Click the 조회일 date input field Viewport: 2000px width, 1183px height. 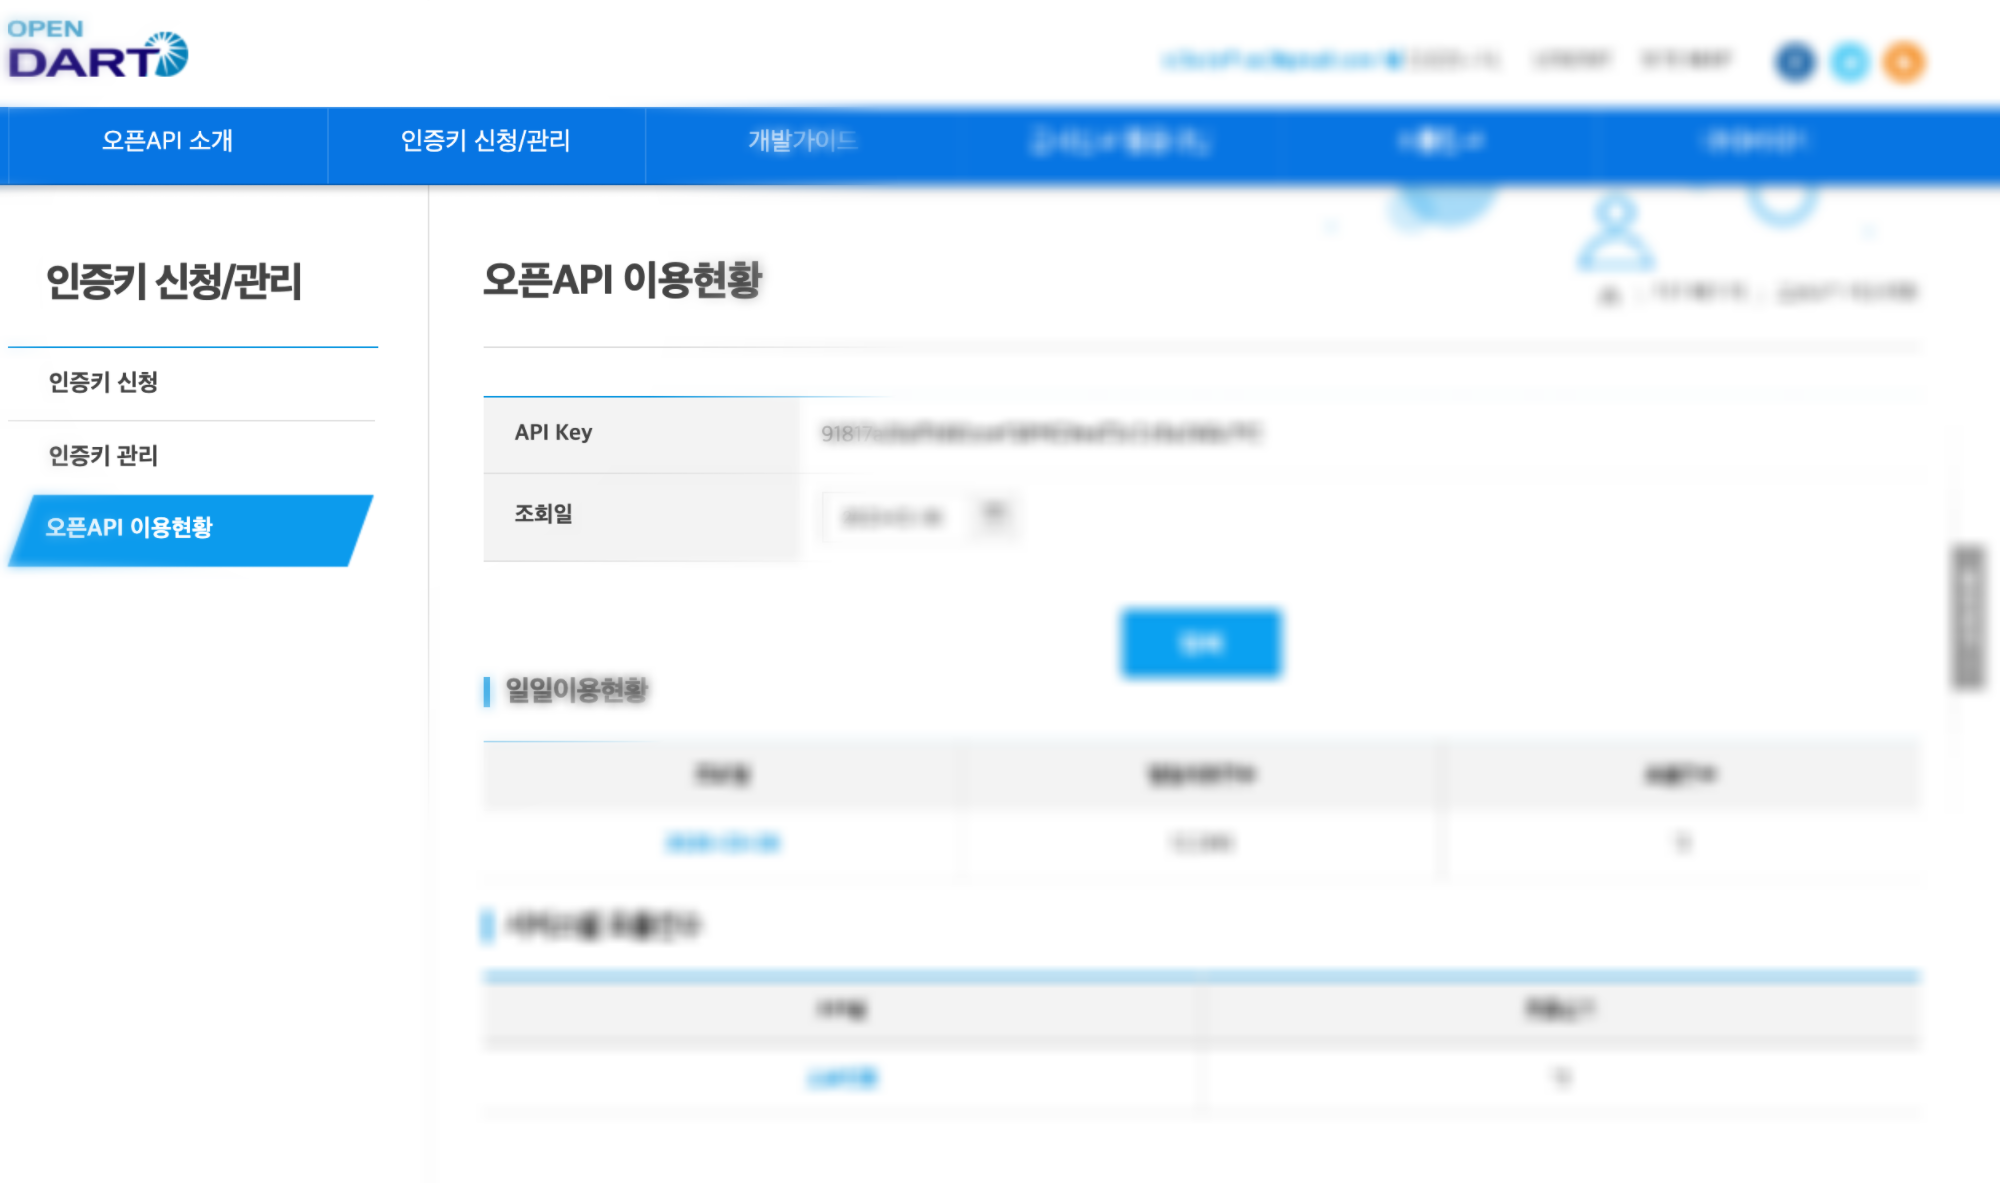(x=892, y=517)
